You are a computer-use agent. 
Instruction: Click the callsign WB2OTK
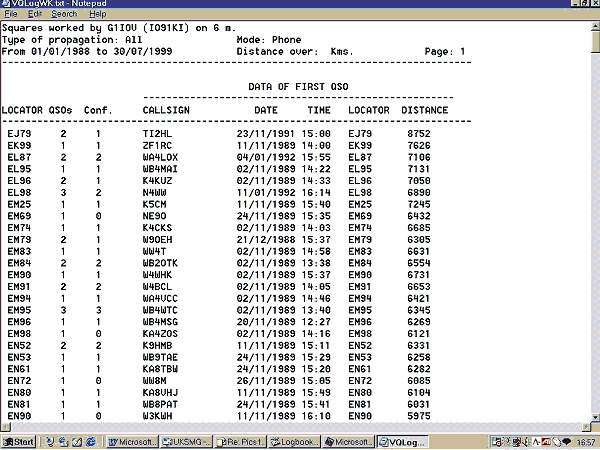(160, 263)
